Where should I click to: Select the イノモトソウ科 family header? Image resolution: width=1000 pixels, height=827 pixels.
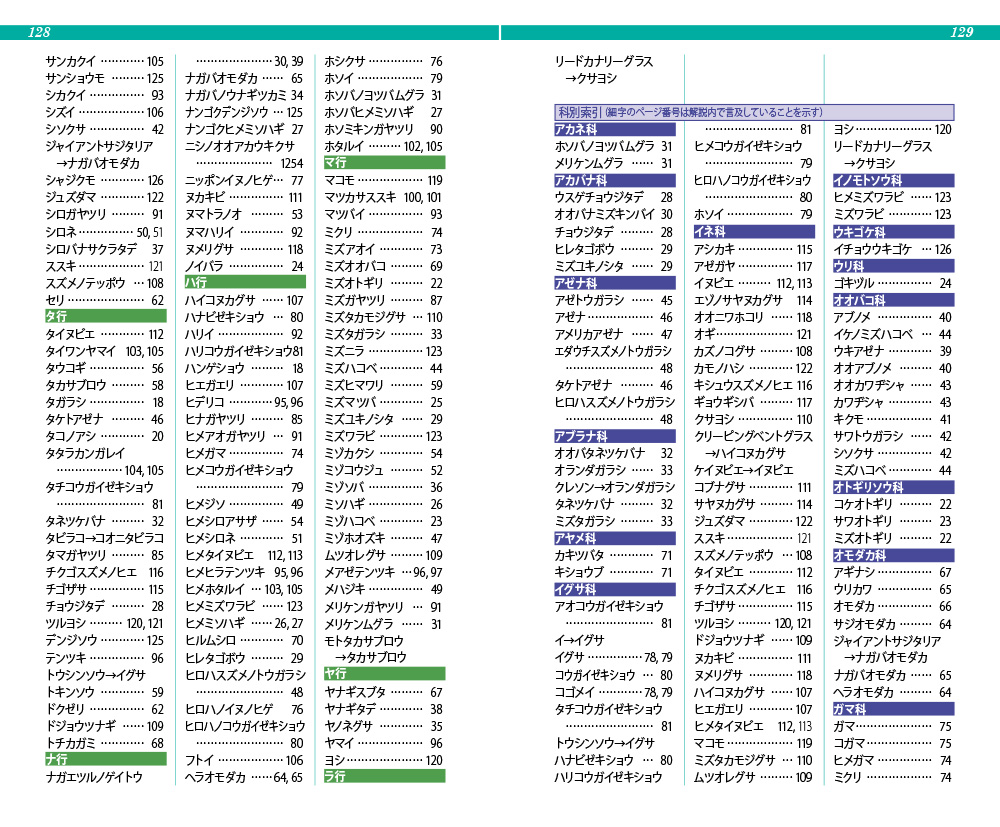(893, 180)
